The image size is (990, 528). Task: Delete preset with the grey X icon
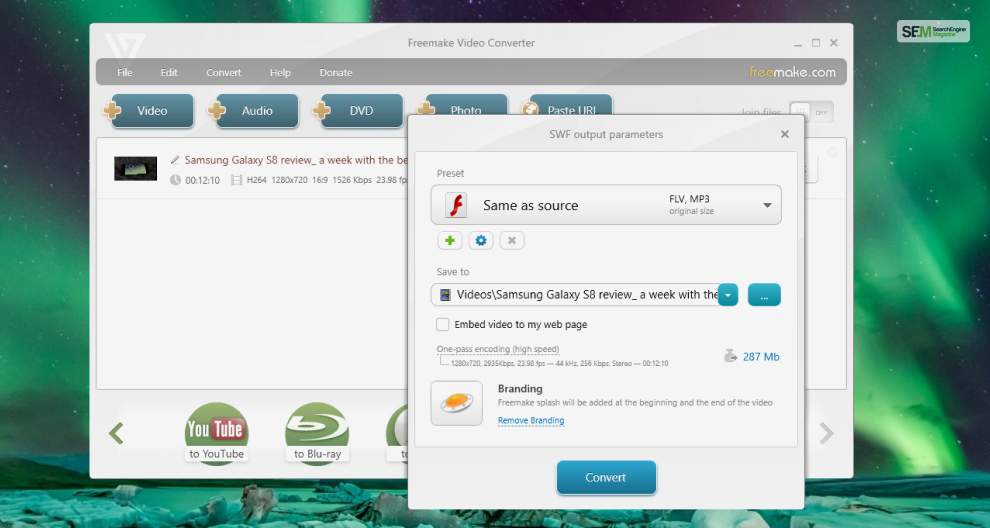pos(512,241)
